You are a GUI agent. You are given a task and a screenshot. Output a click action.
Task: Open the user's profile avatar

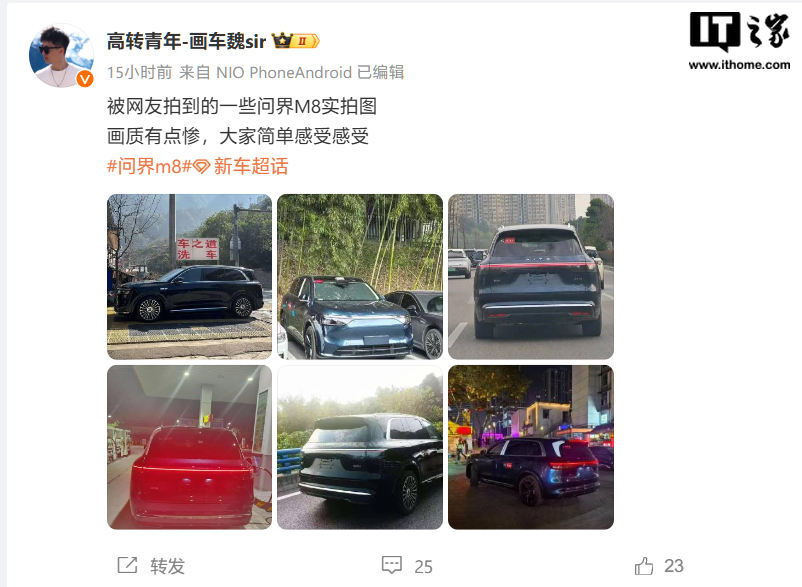tap(60, 55)
